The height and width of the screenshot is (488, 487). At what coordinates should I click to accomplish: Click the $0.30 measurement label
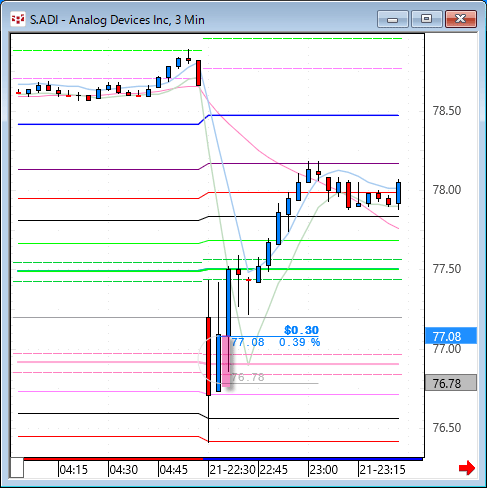(301, 330)
